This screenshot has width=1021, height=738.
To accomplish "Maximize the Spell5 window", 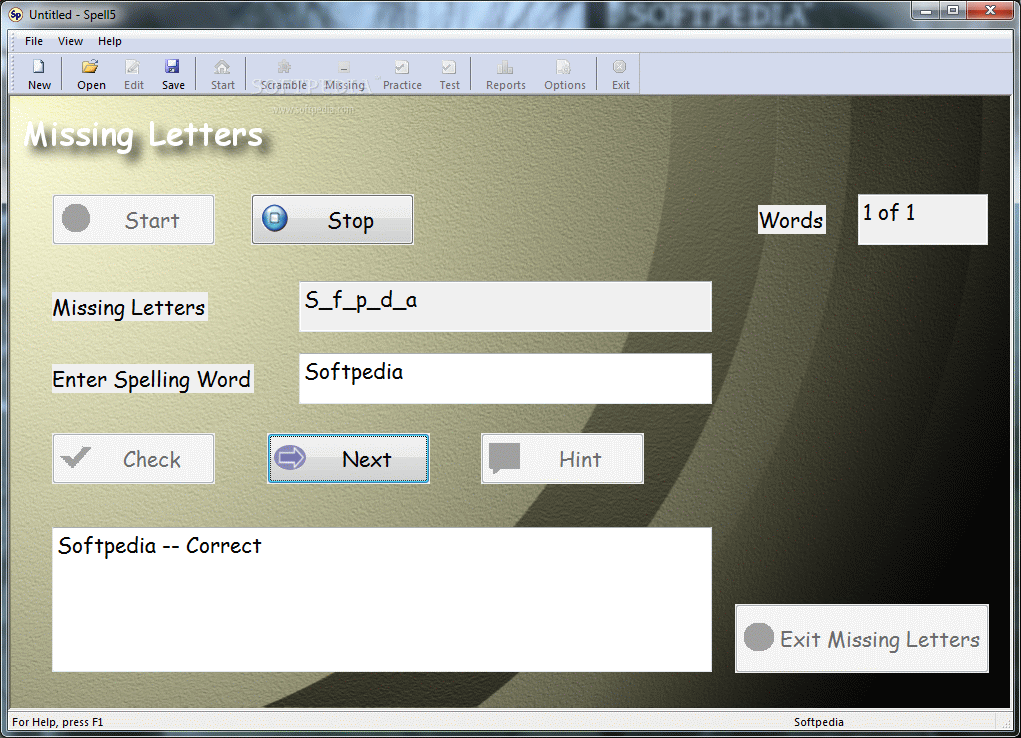I will [953, 10].
